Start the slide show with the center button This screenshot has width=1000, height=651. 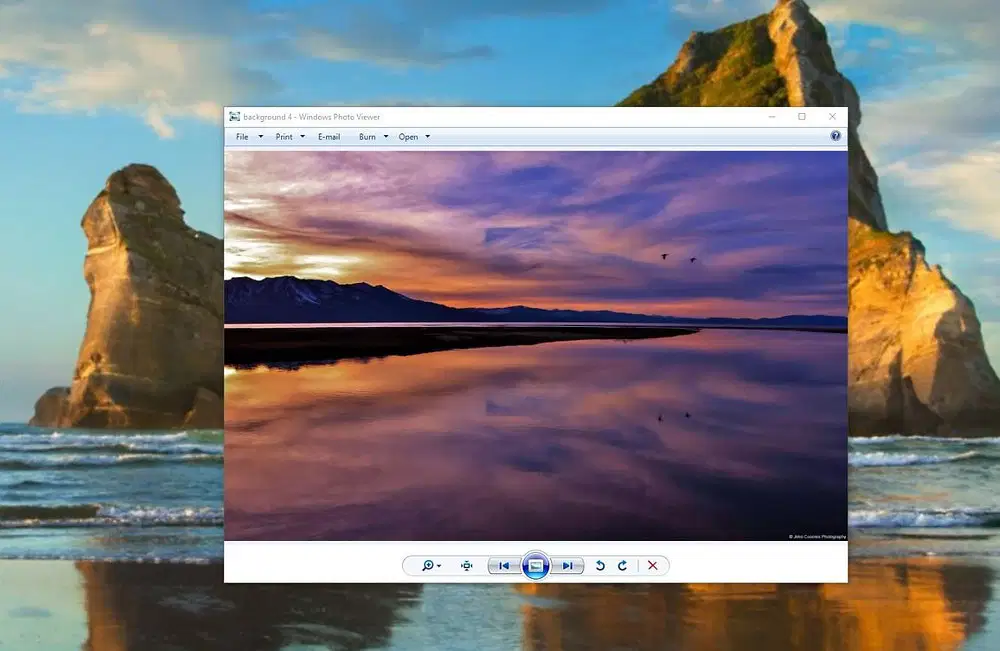click(x=536, y=566)
